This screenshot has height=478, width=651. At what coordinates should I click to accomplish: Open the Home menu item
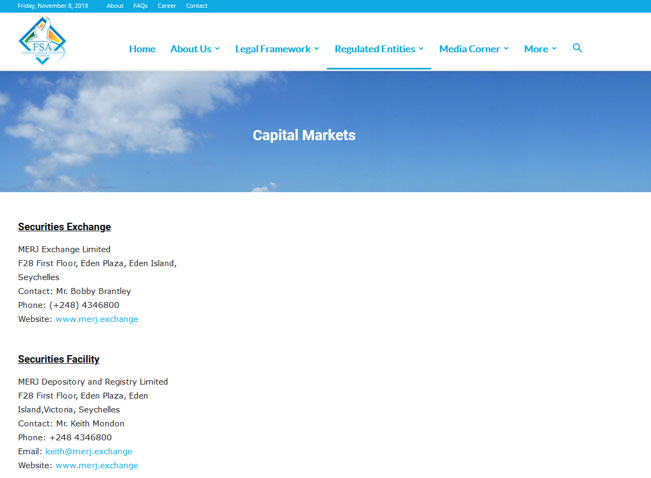(x=142, y=49)
